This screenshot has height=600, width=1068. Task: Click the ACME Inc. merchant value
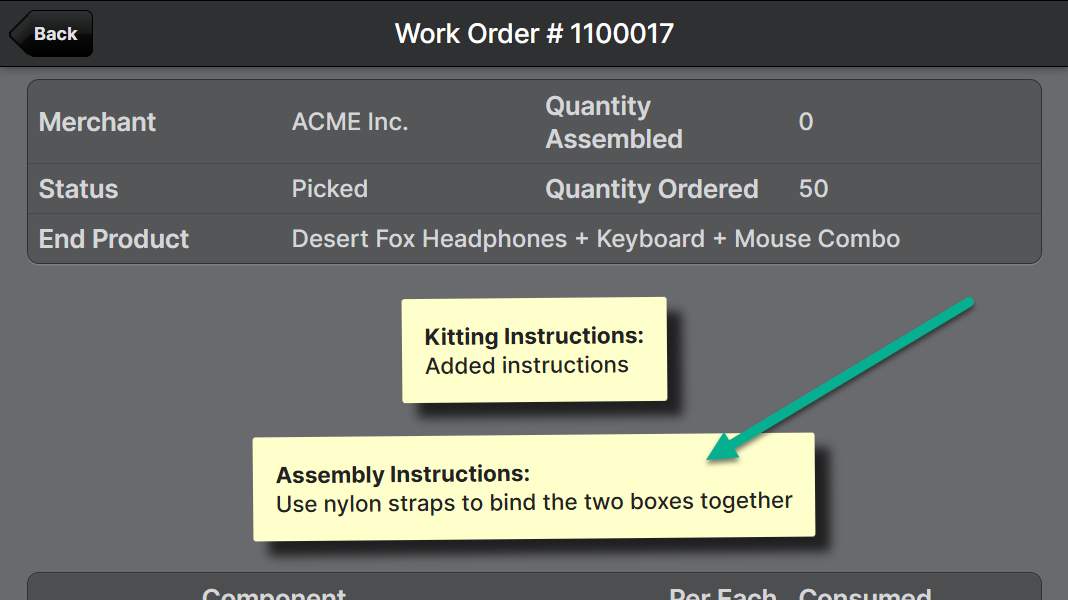[350, 122]
